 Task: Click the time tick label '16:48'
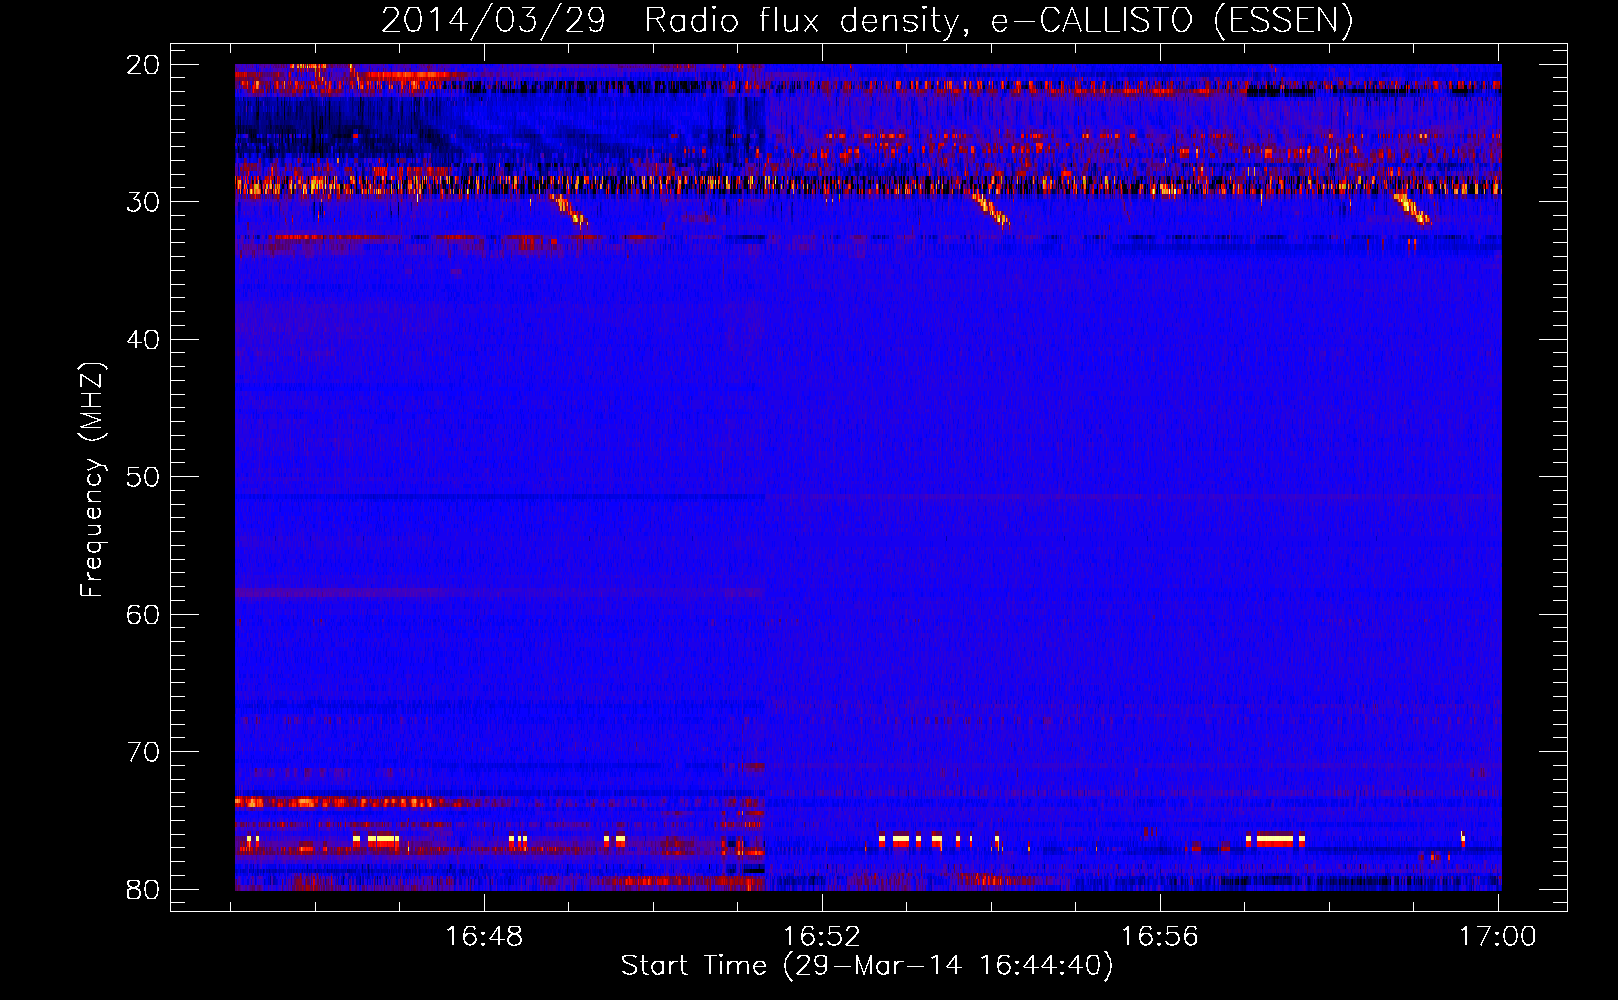click(x=484, y=936)
